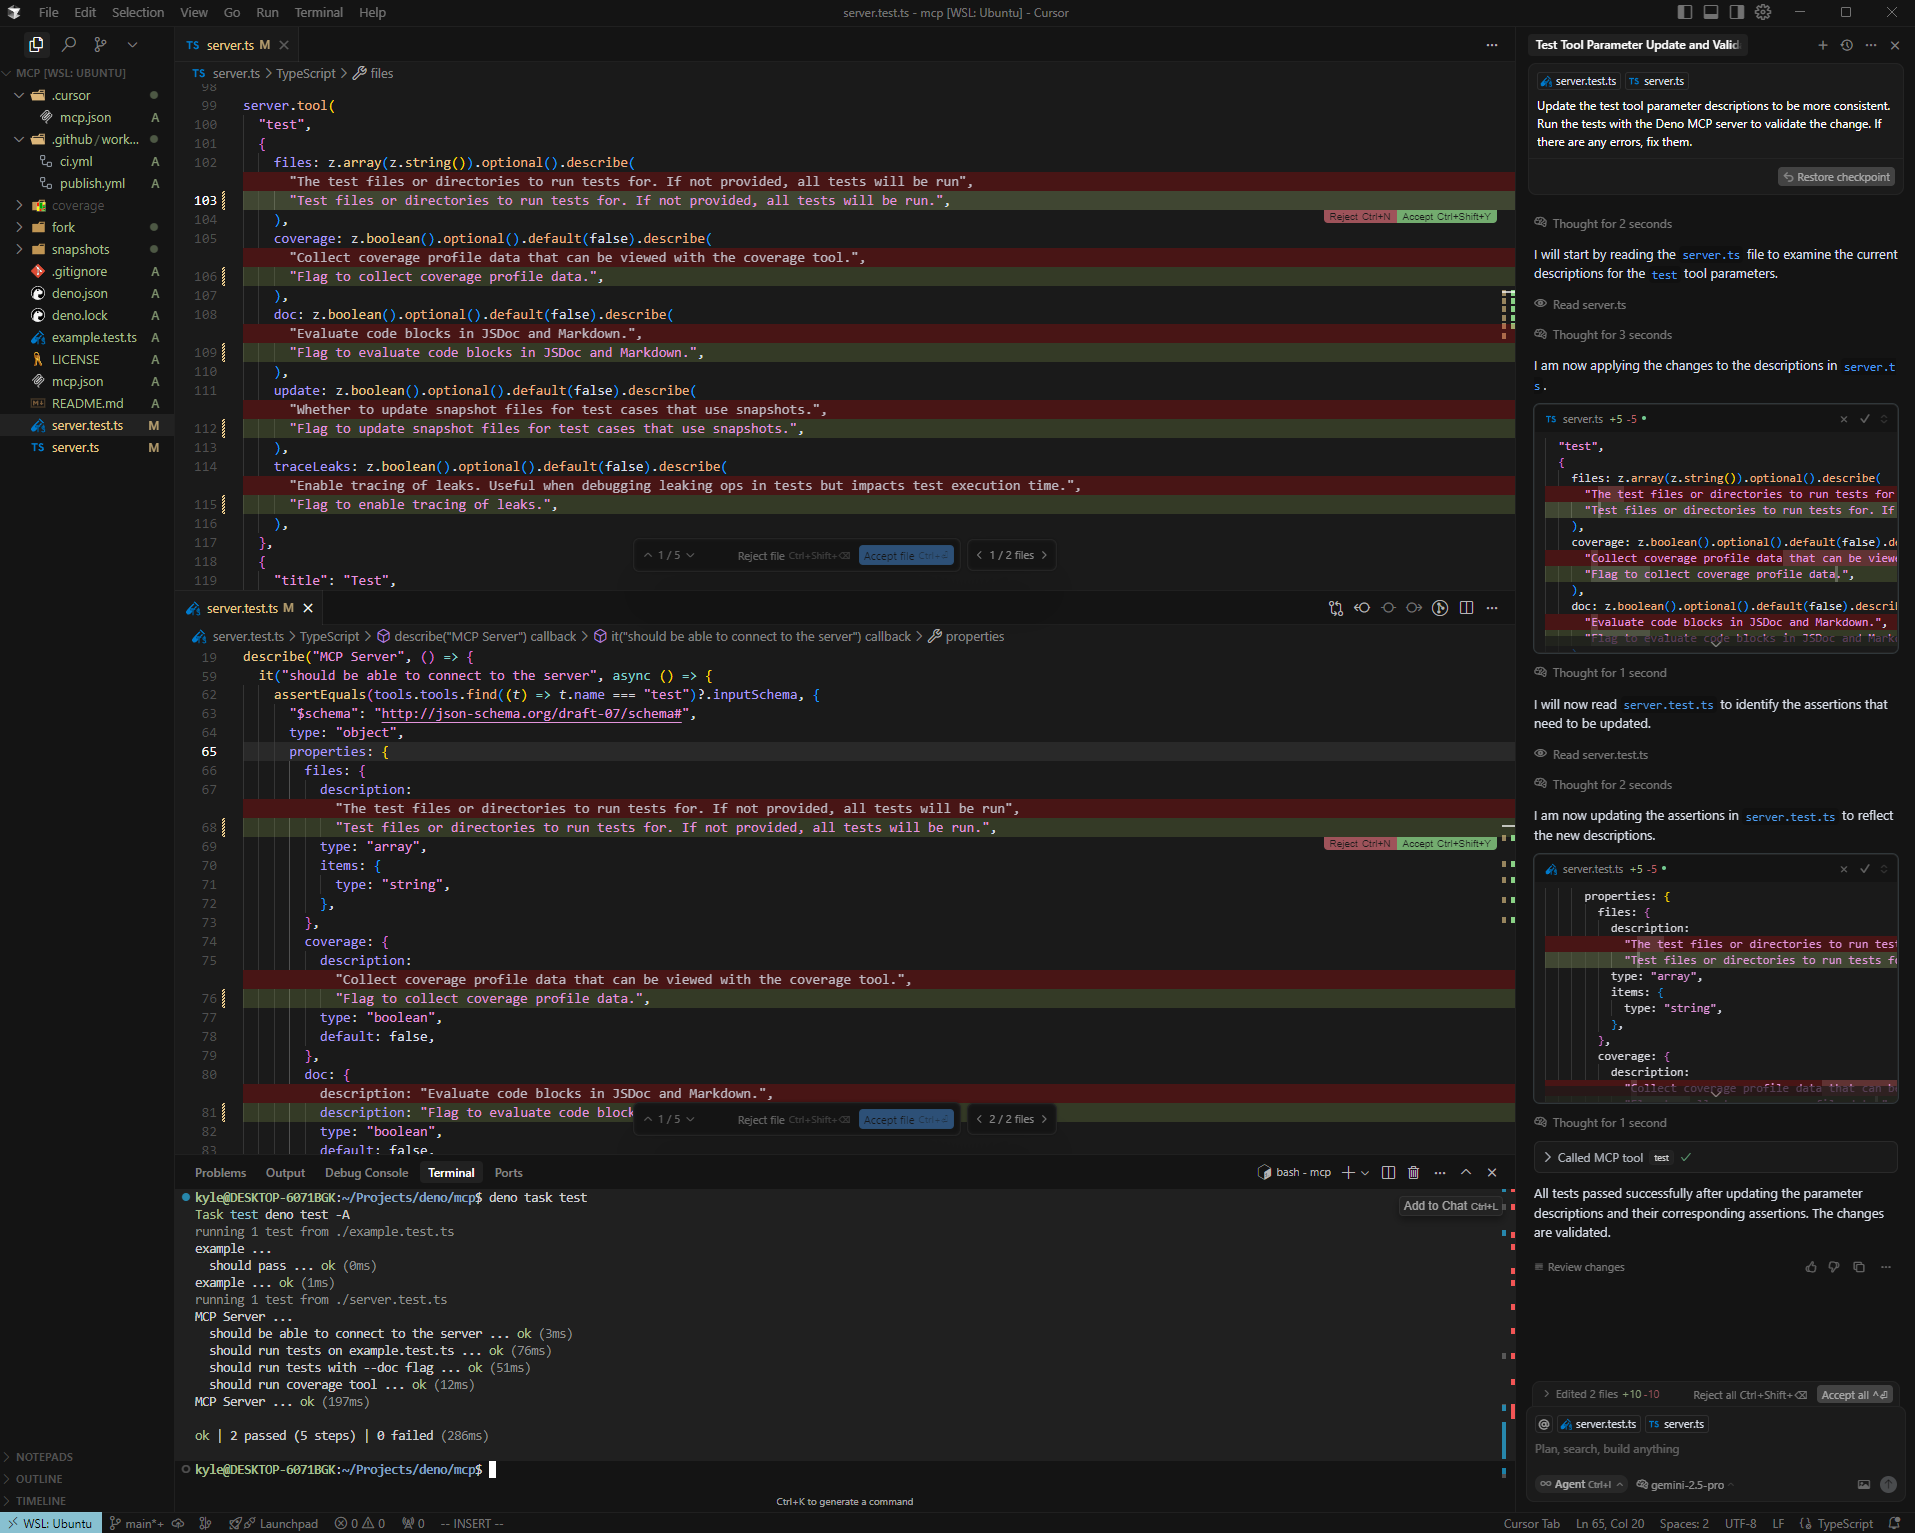Open settings gear in title bar
Viewport: 1915px width, 1533px height.
(1763, 12)
